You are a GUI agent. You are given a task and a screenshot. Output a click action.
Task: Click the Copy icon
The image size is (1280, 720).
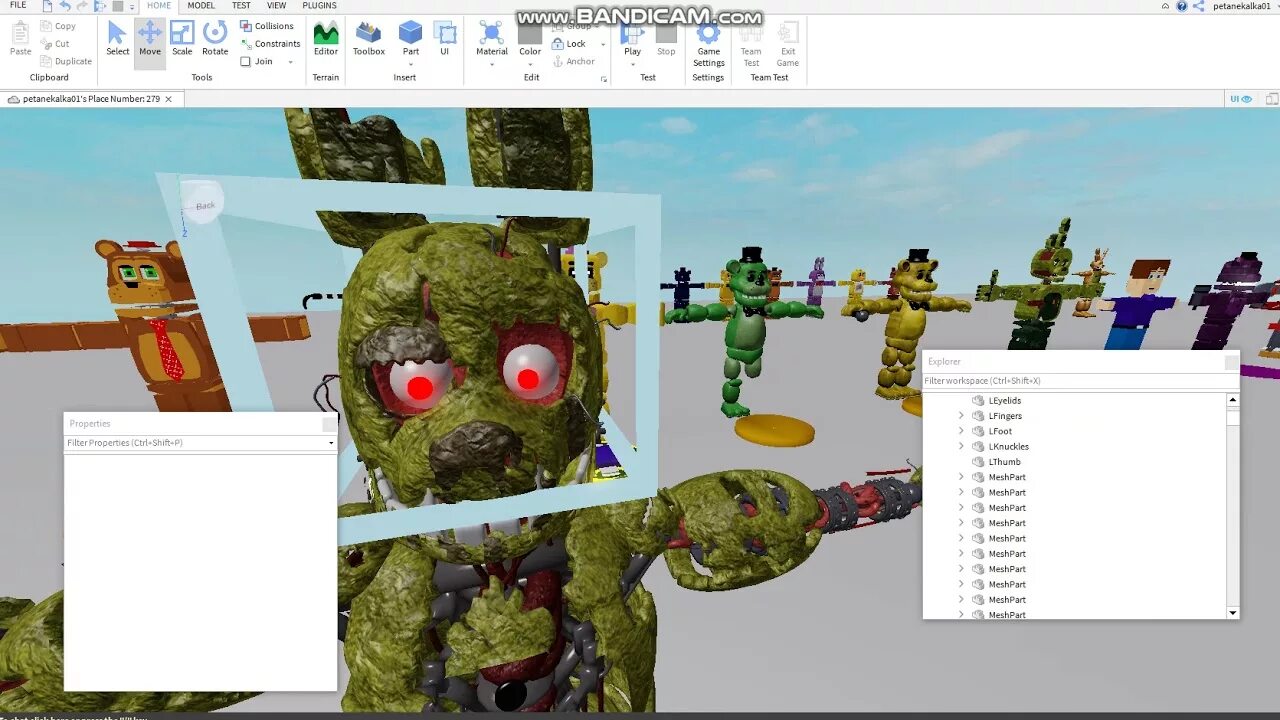pyautogui.click(x=47, y=26)
